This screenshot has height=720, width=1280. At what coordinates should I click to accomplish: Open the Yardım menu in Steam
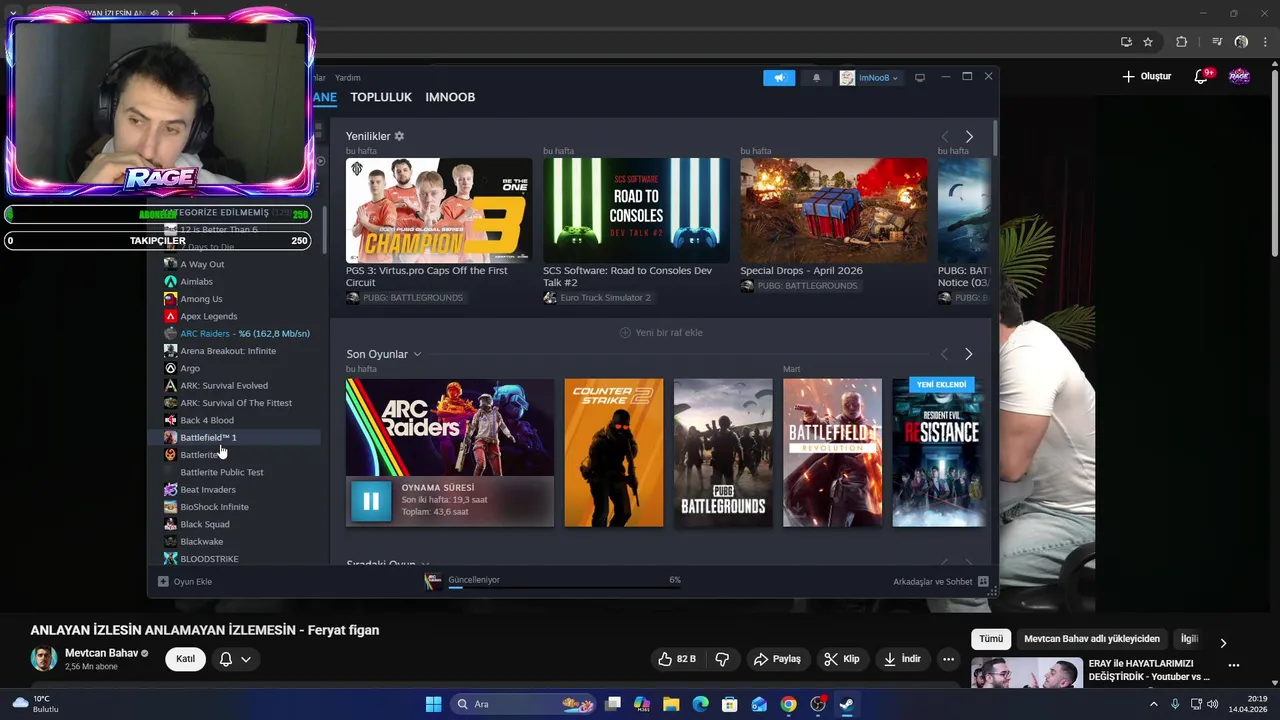point(348,77)
